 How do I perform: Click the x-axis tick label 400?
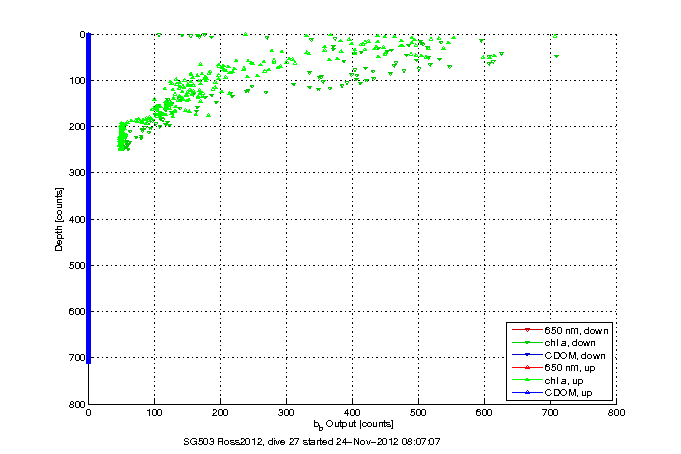[x=352, y=413]
